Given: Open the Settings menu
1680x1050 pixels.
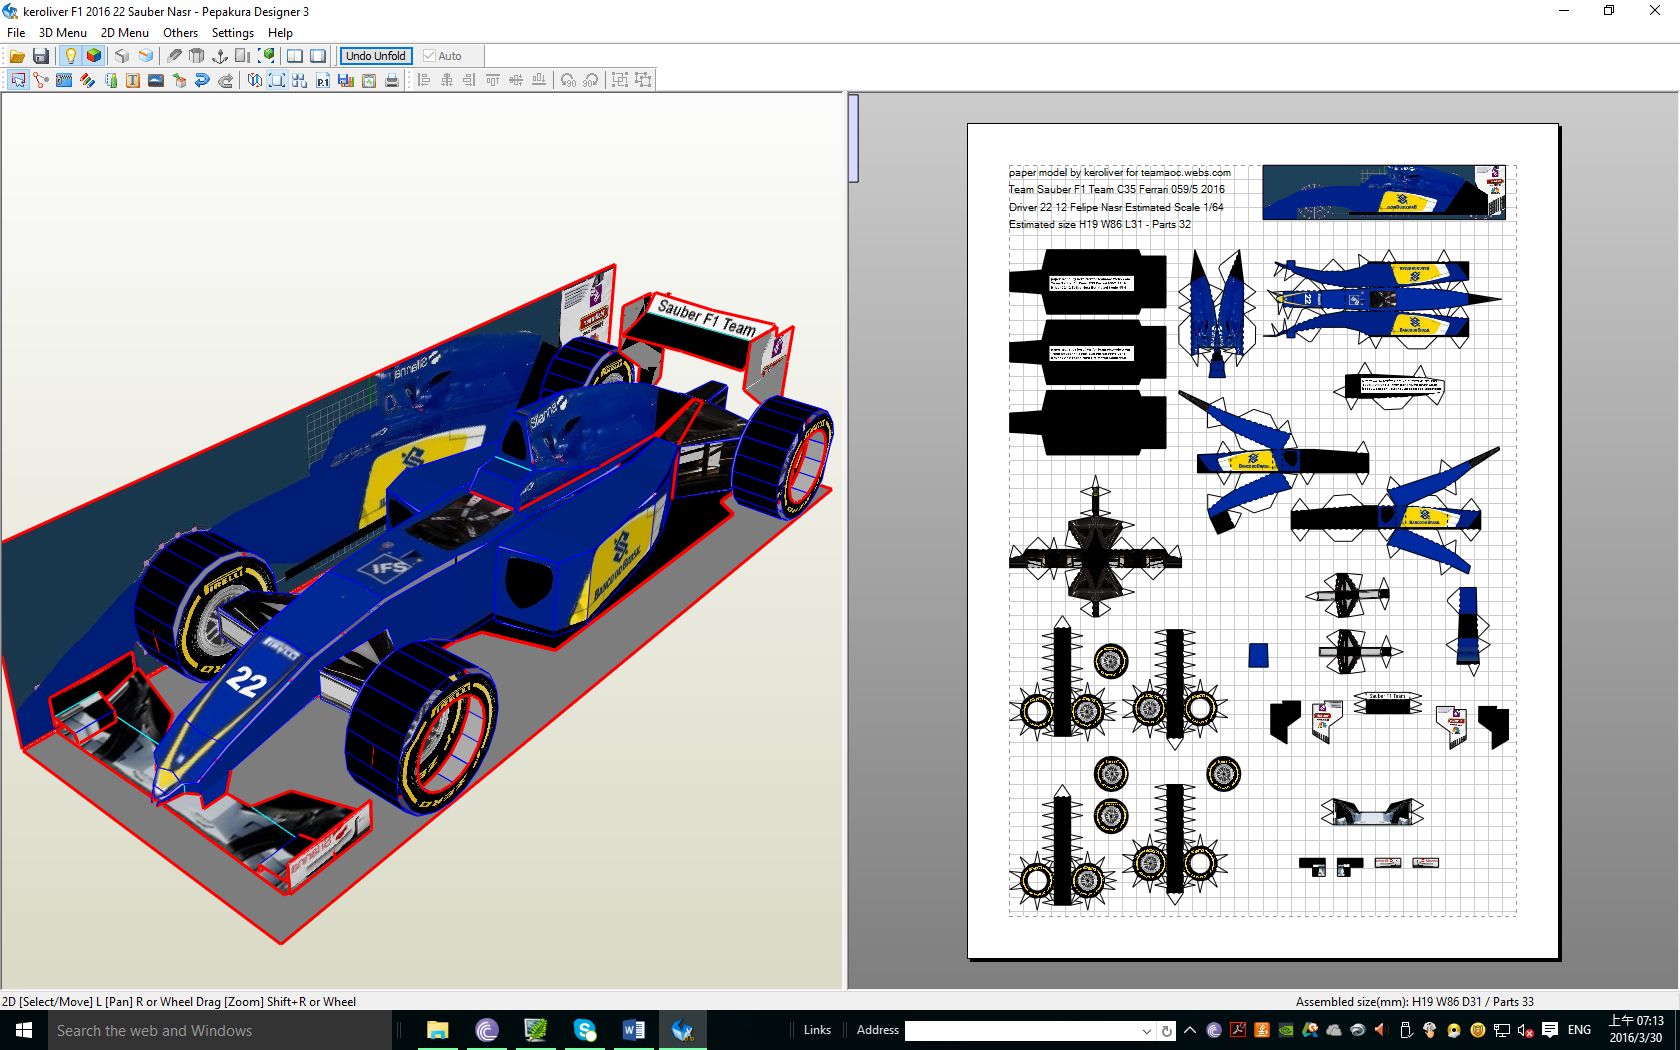Looking at the screenshot, I should (x=232, y=32).
